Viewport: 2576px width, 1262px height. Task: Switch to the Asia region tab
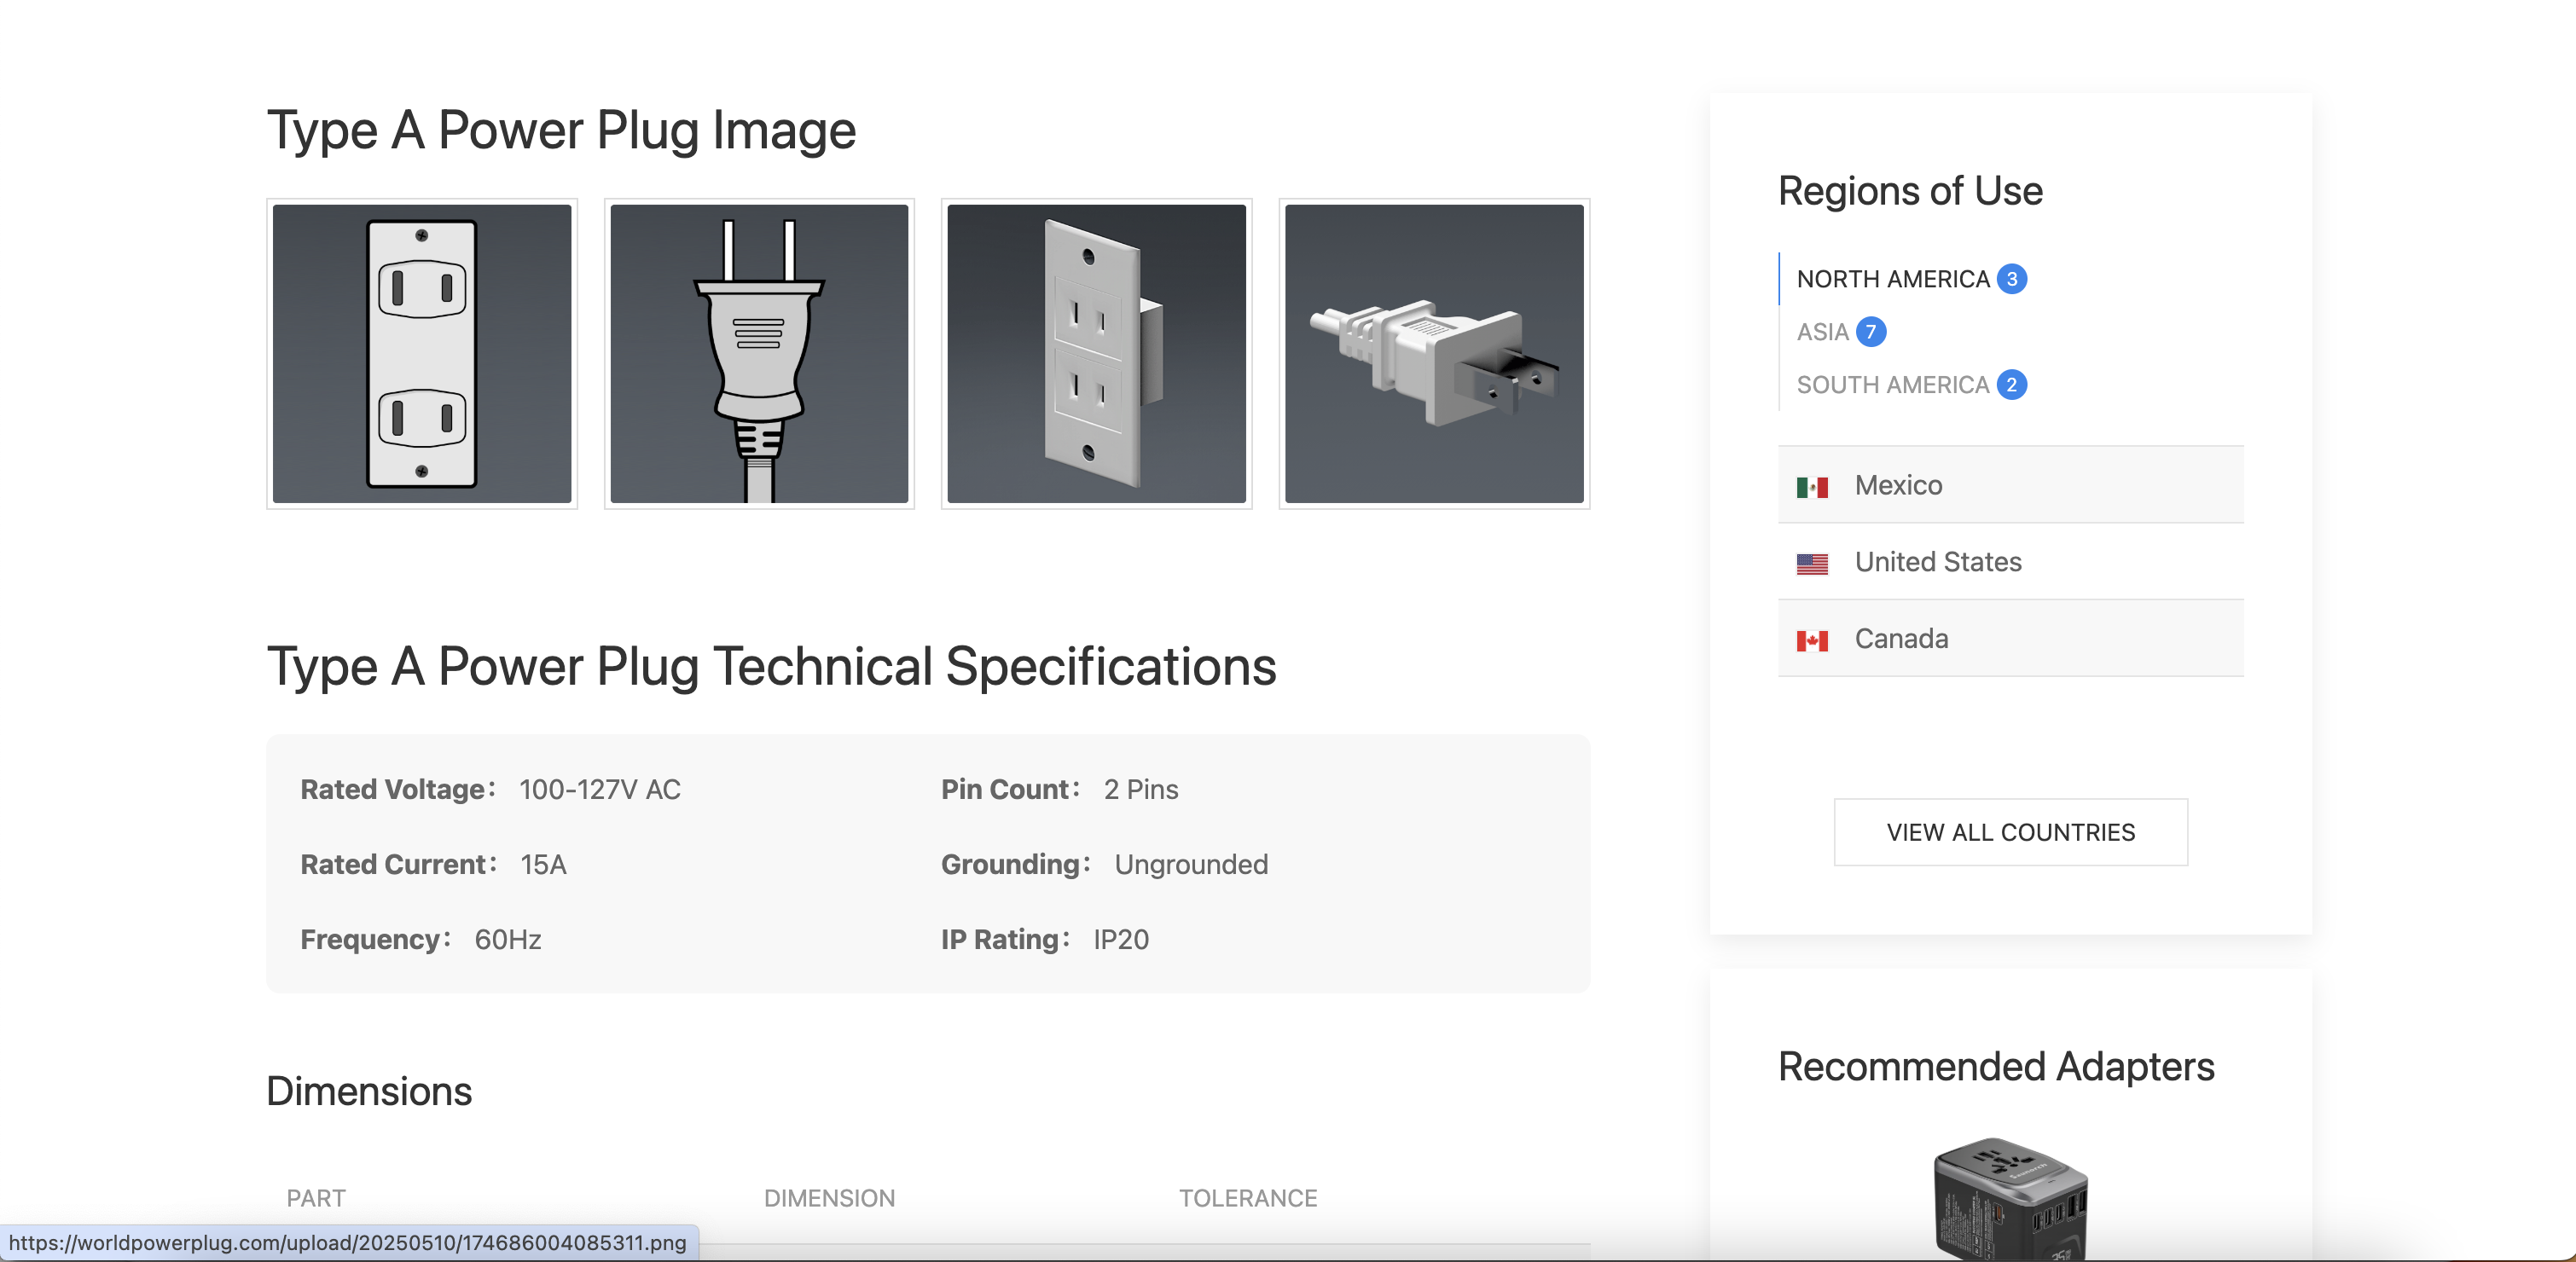point(1822,332)
